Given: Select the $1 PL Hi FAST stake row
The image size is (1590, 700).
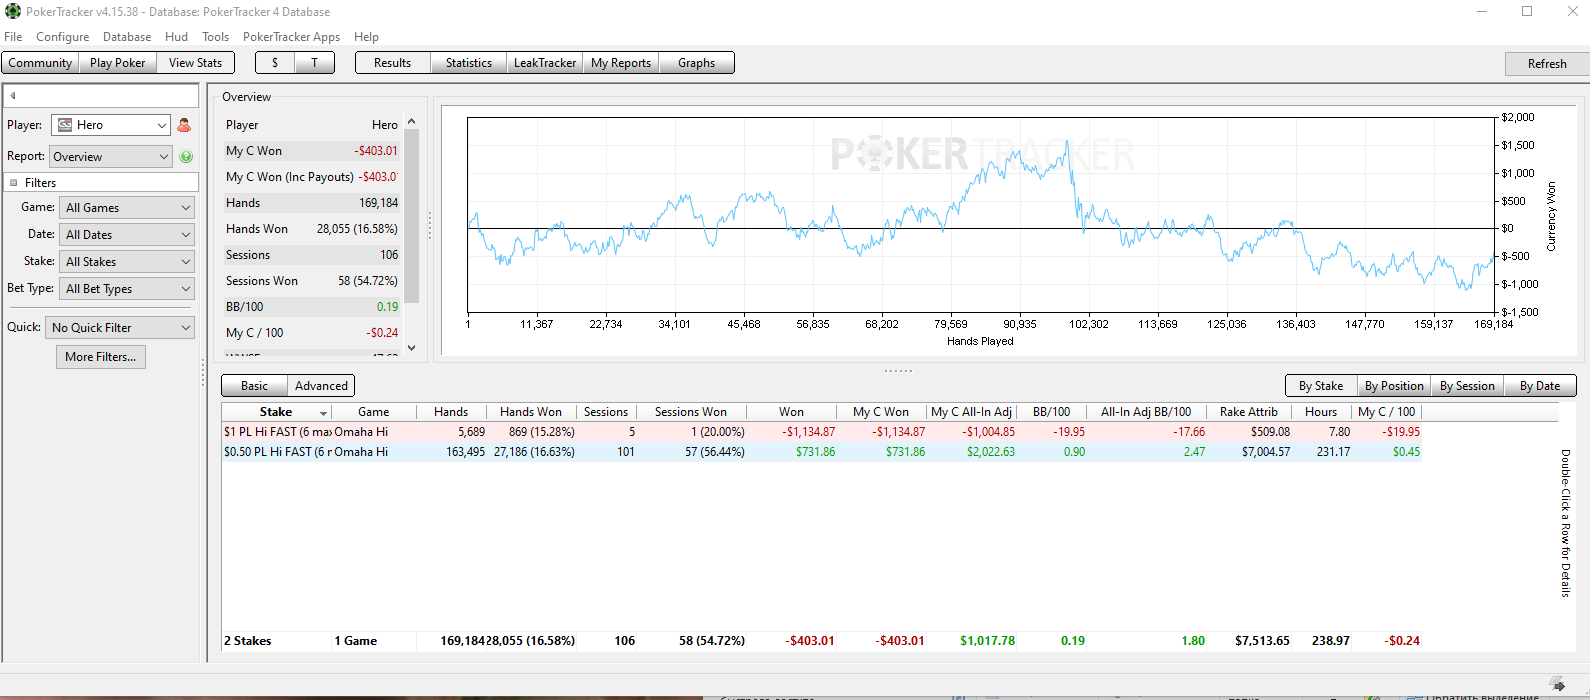Looking at the screenshot, I should click(821, 432).
